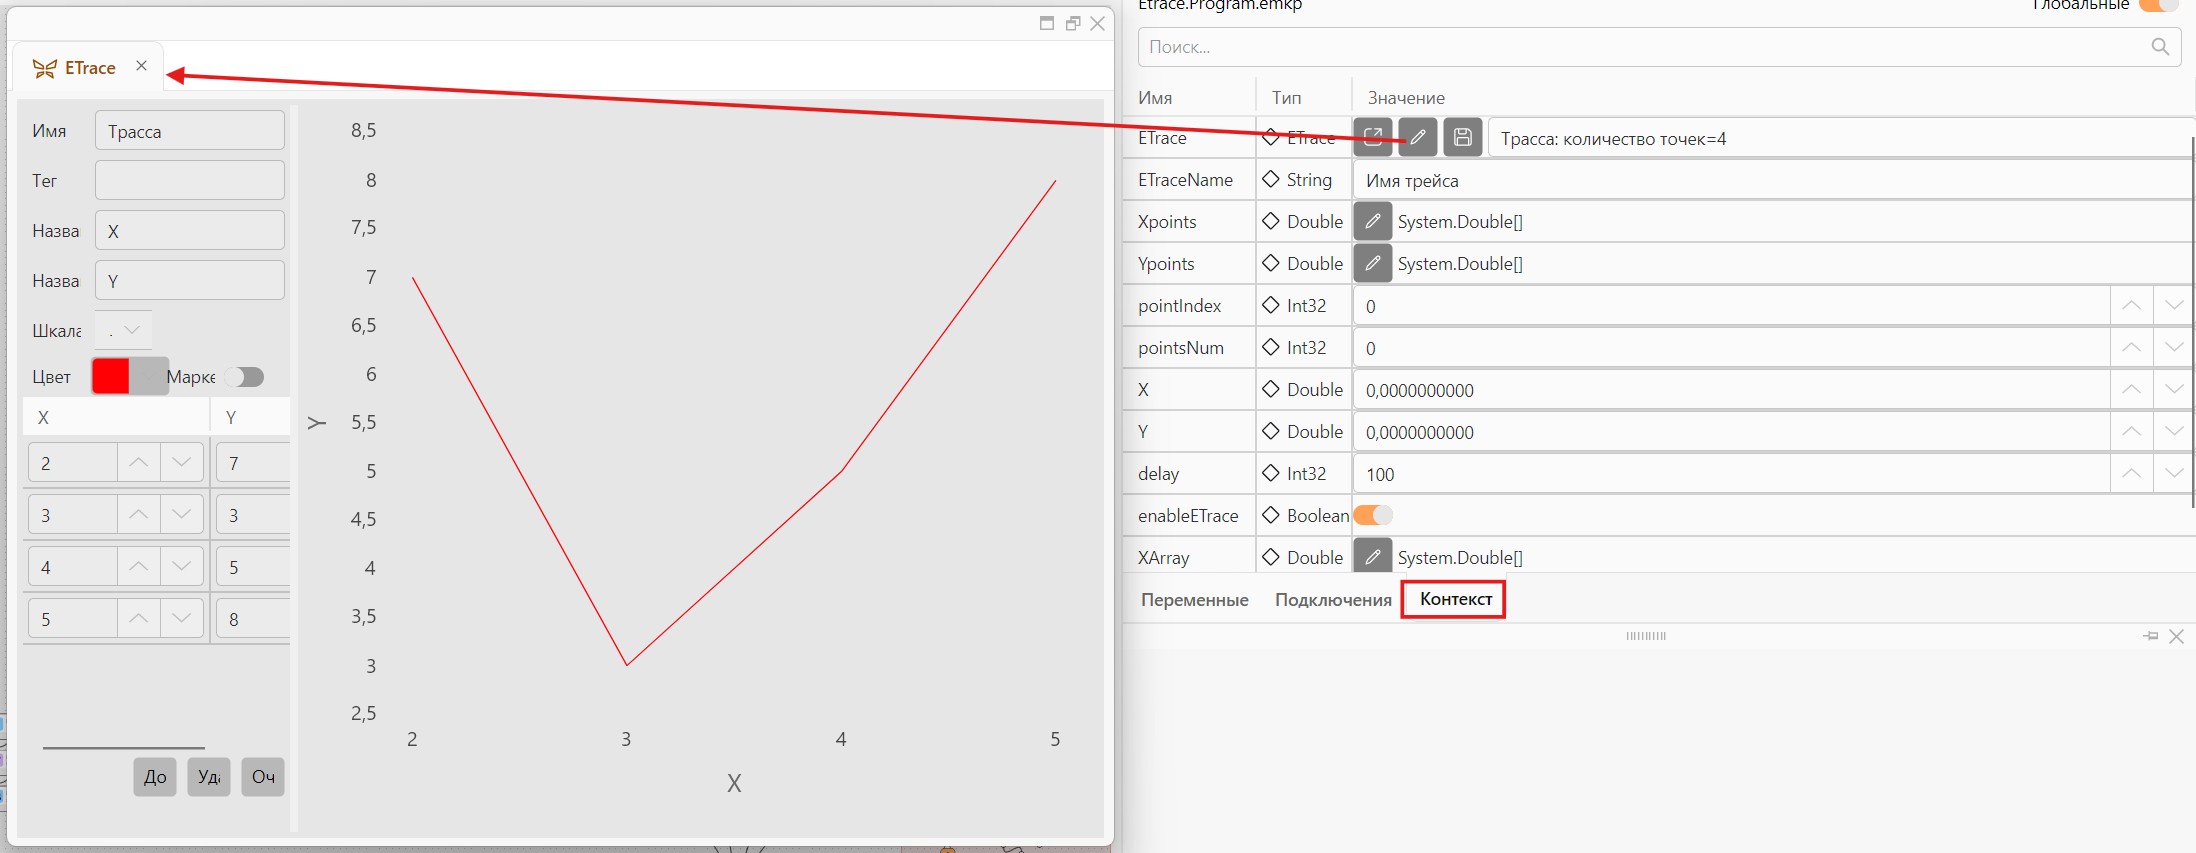
Task: Increase the delay value with up arrow
Action: [2131, 473]
